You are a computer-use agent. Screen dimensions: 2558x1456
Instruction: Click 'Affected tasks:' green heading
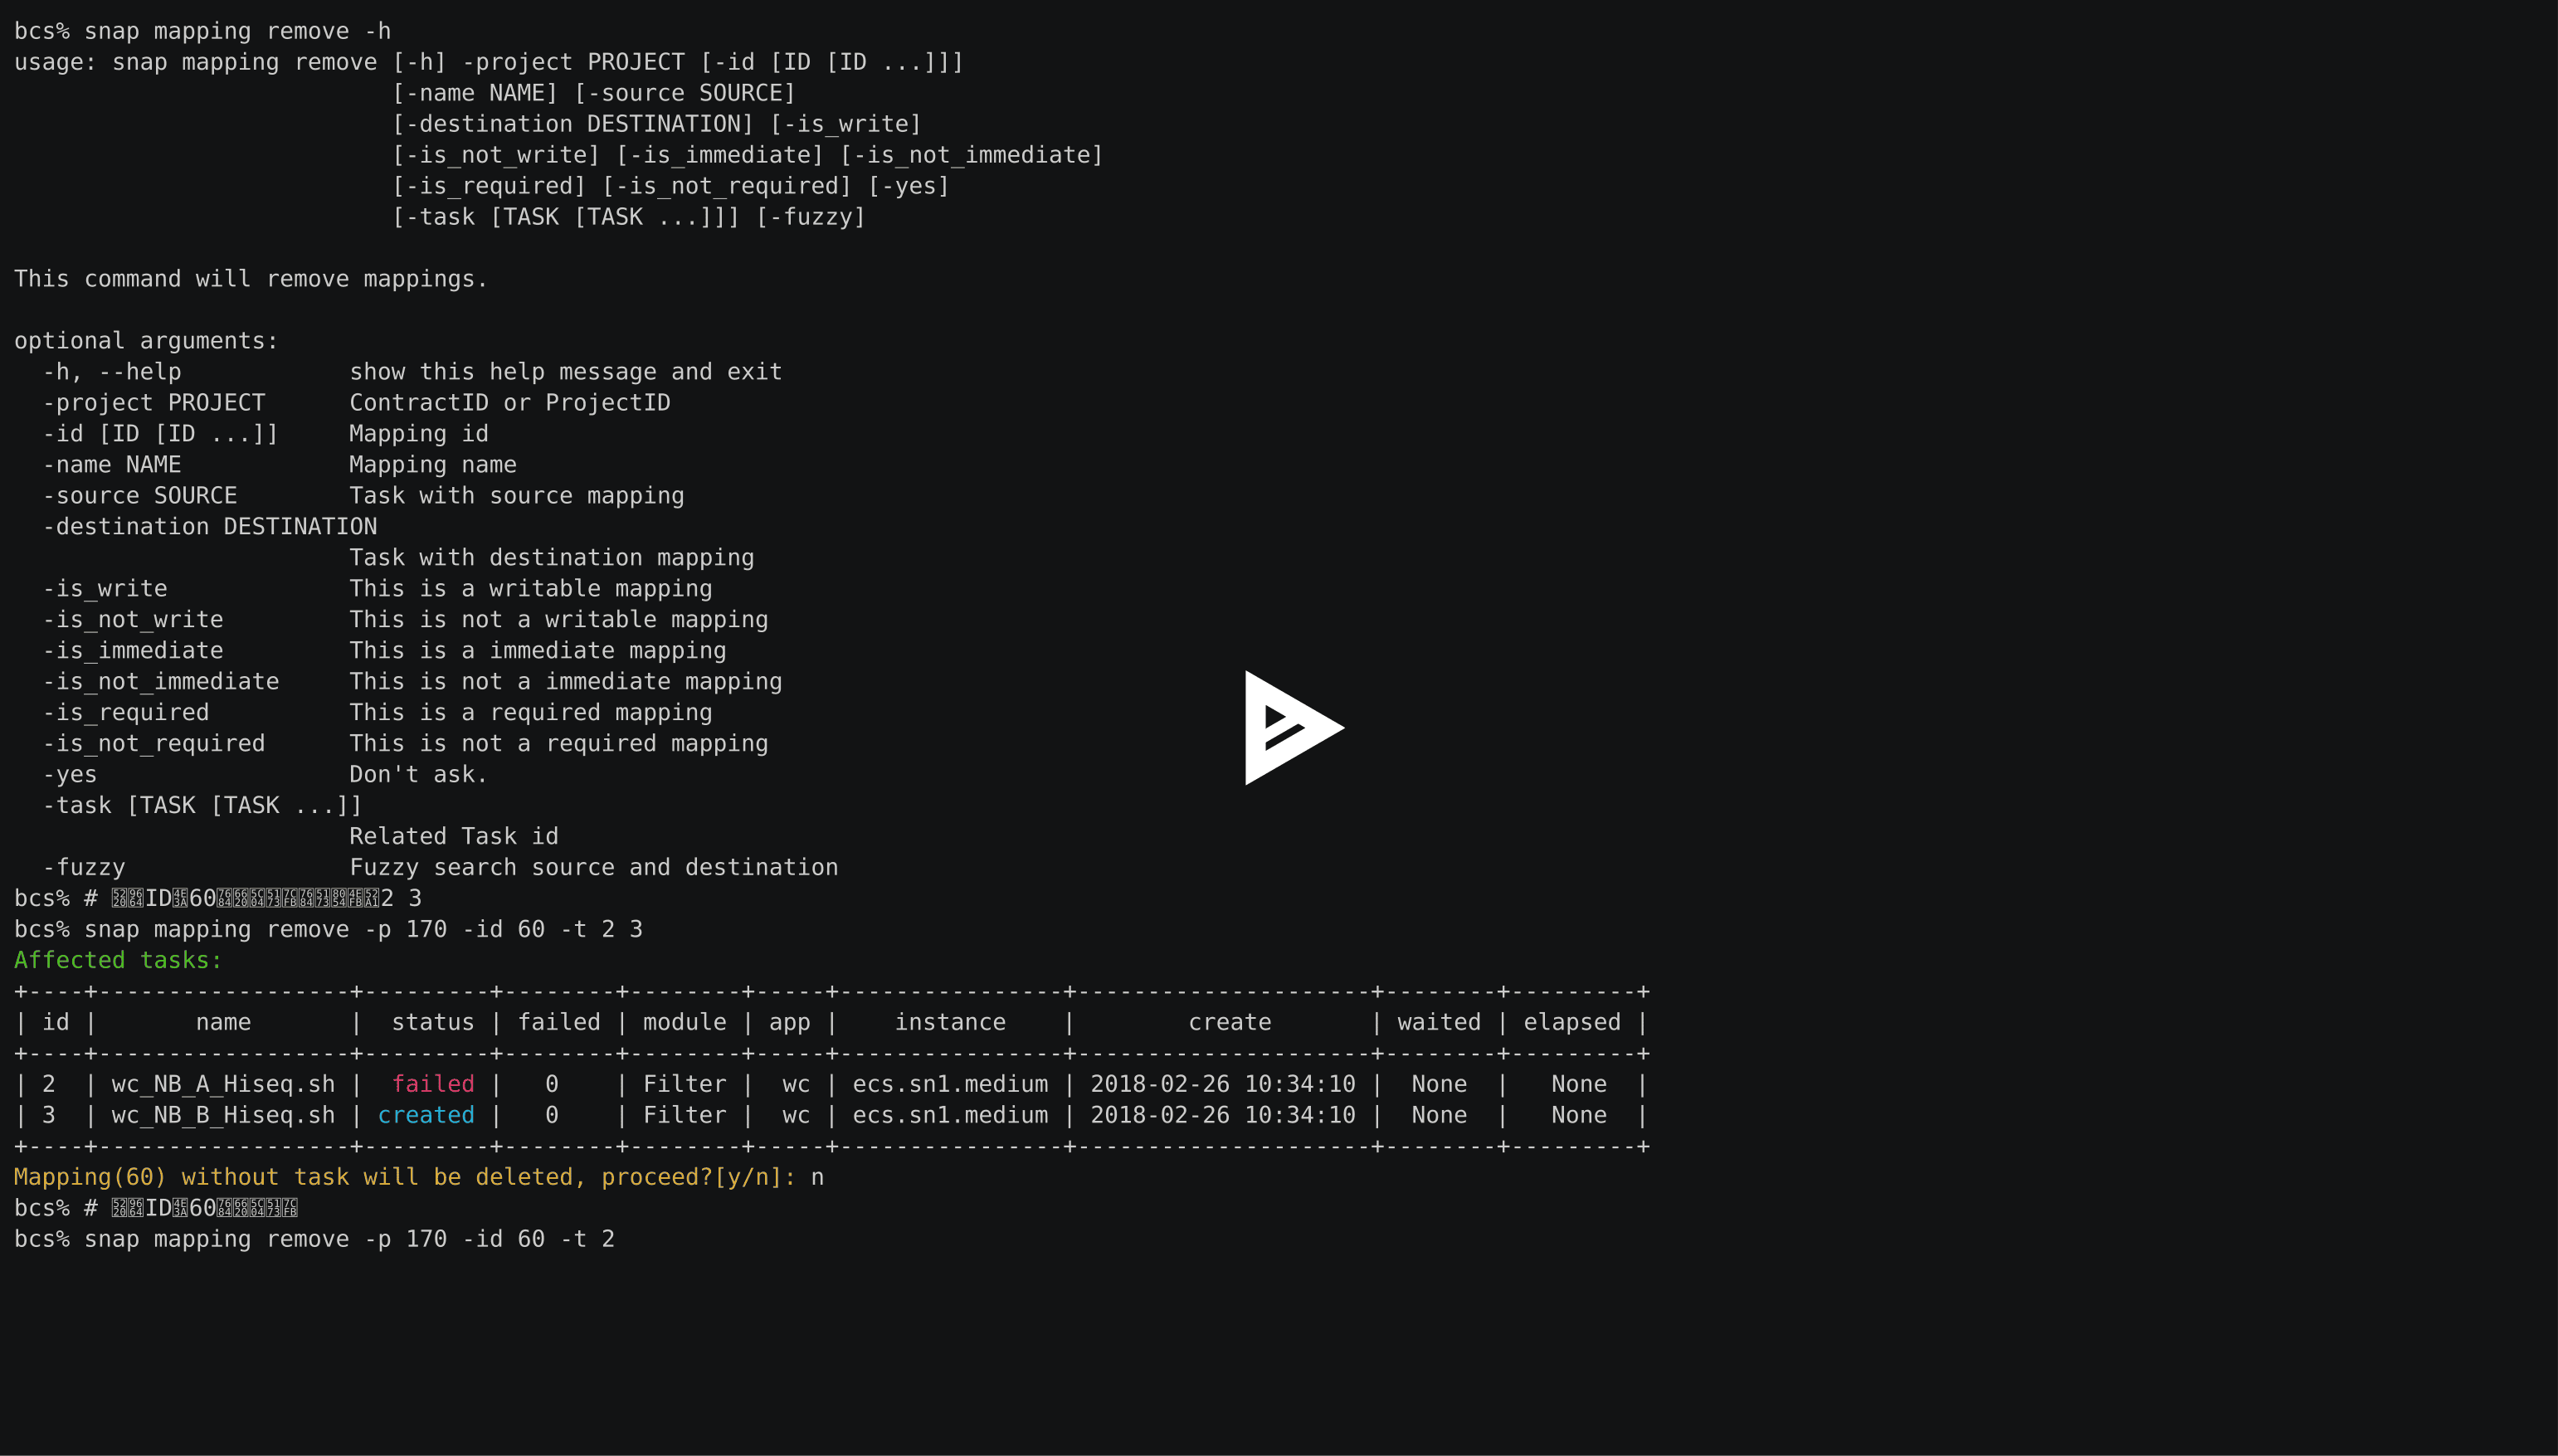[118, 960]
